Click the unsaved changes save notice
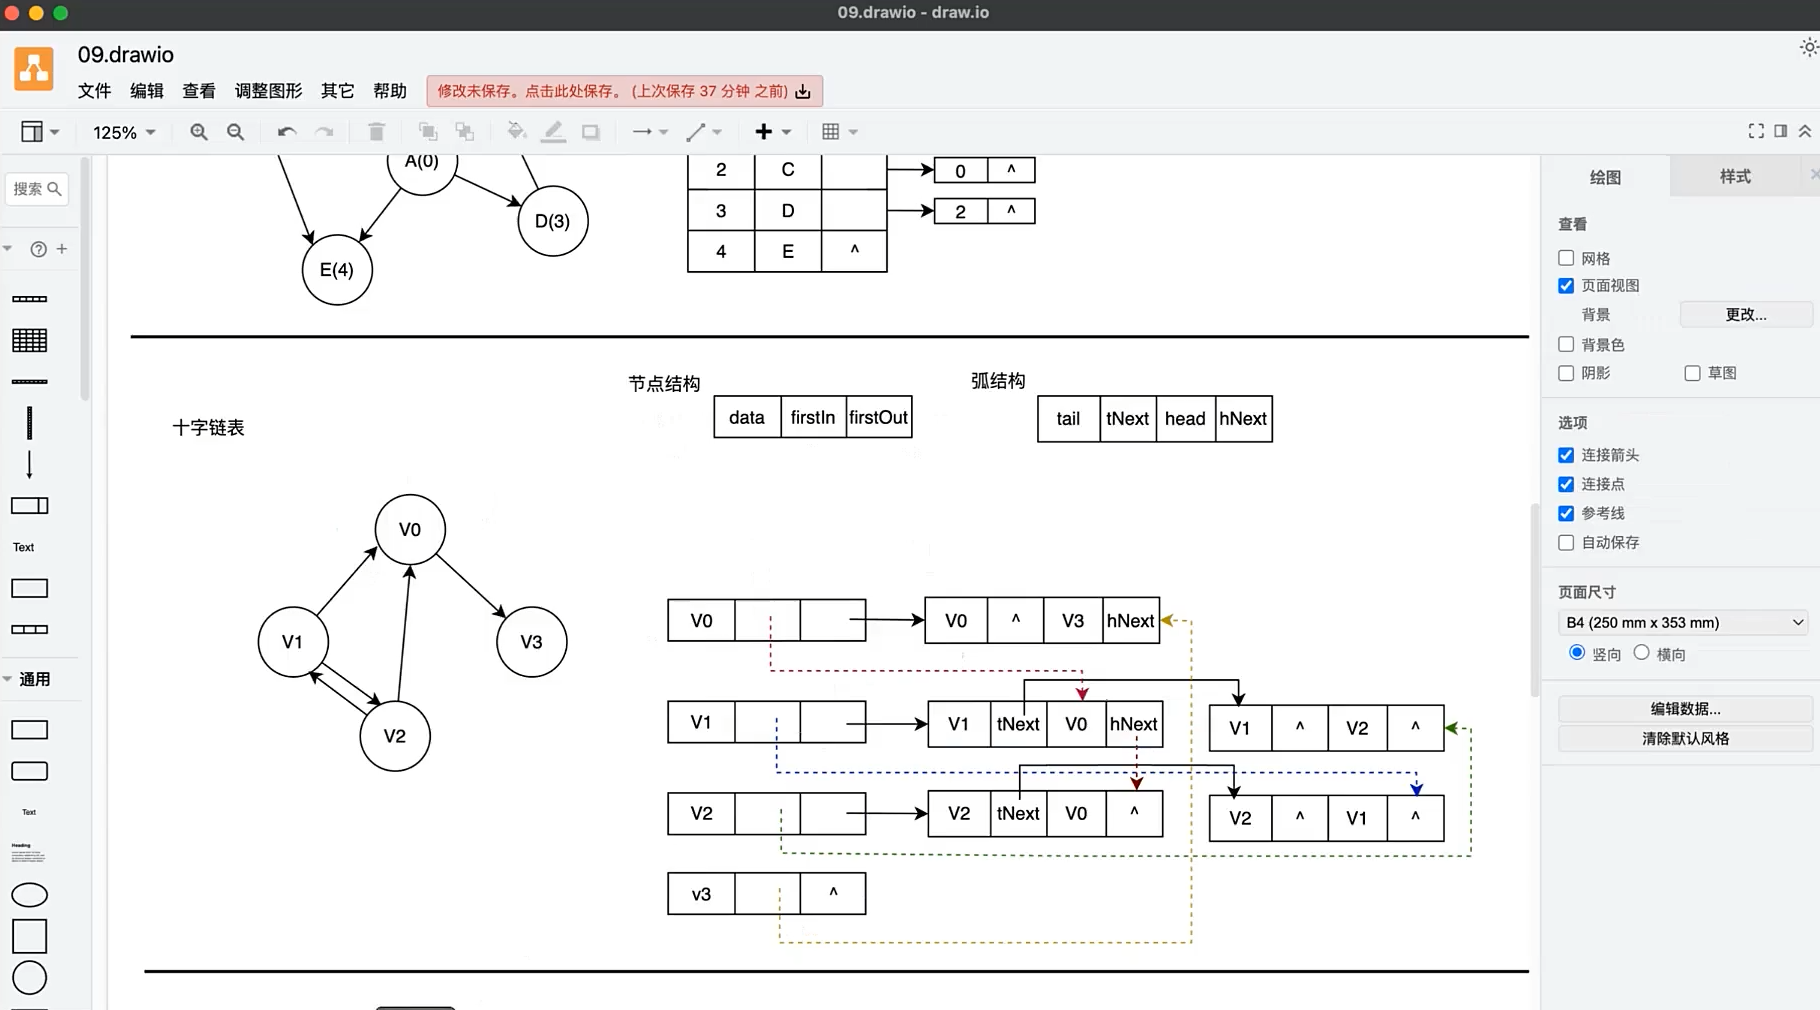This screenshot has height=1010, width=1820. point(624,91)
